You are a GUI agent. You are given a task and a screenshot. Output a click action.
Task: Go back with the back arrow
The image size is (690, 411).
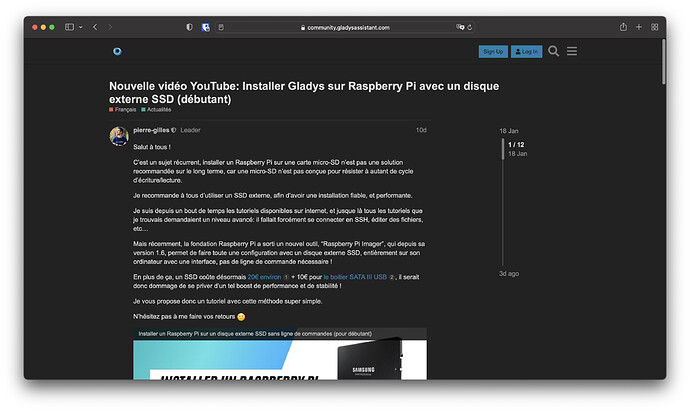95,27
